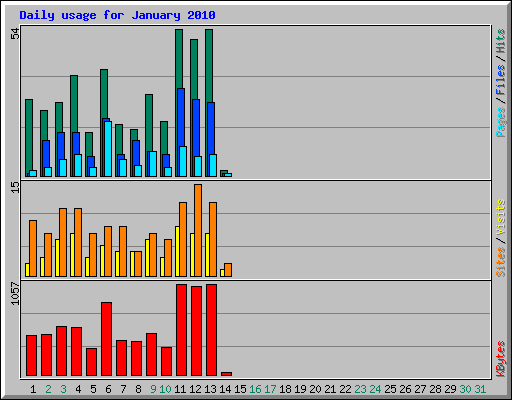
Task: Click the red KBytes bar for day 14
Action: [x=227, y=374]
